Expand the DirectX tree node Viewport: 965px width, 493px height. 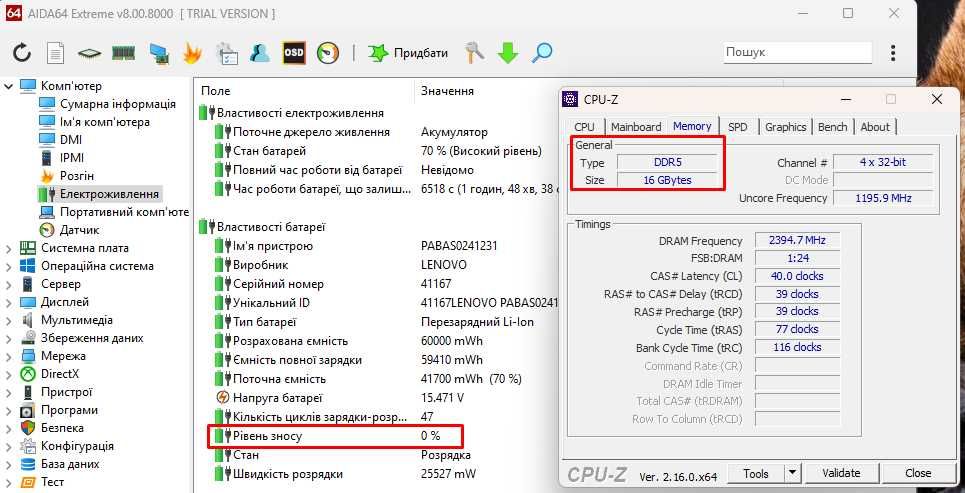click(x=9, y=374)
